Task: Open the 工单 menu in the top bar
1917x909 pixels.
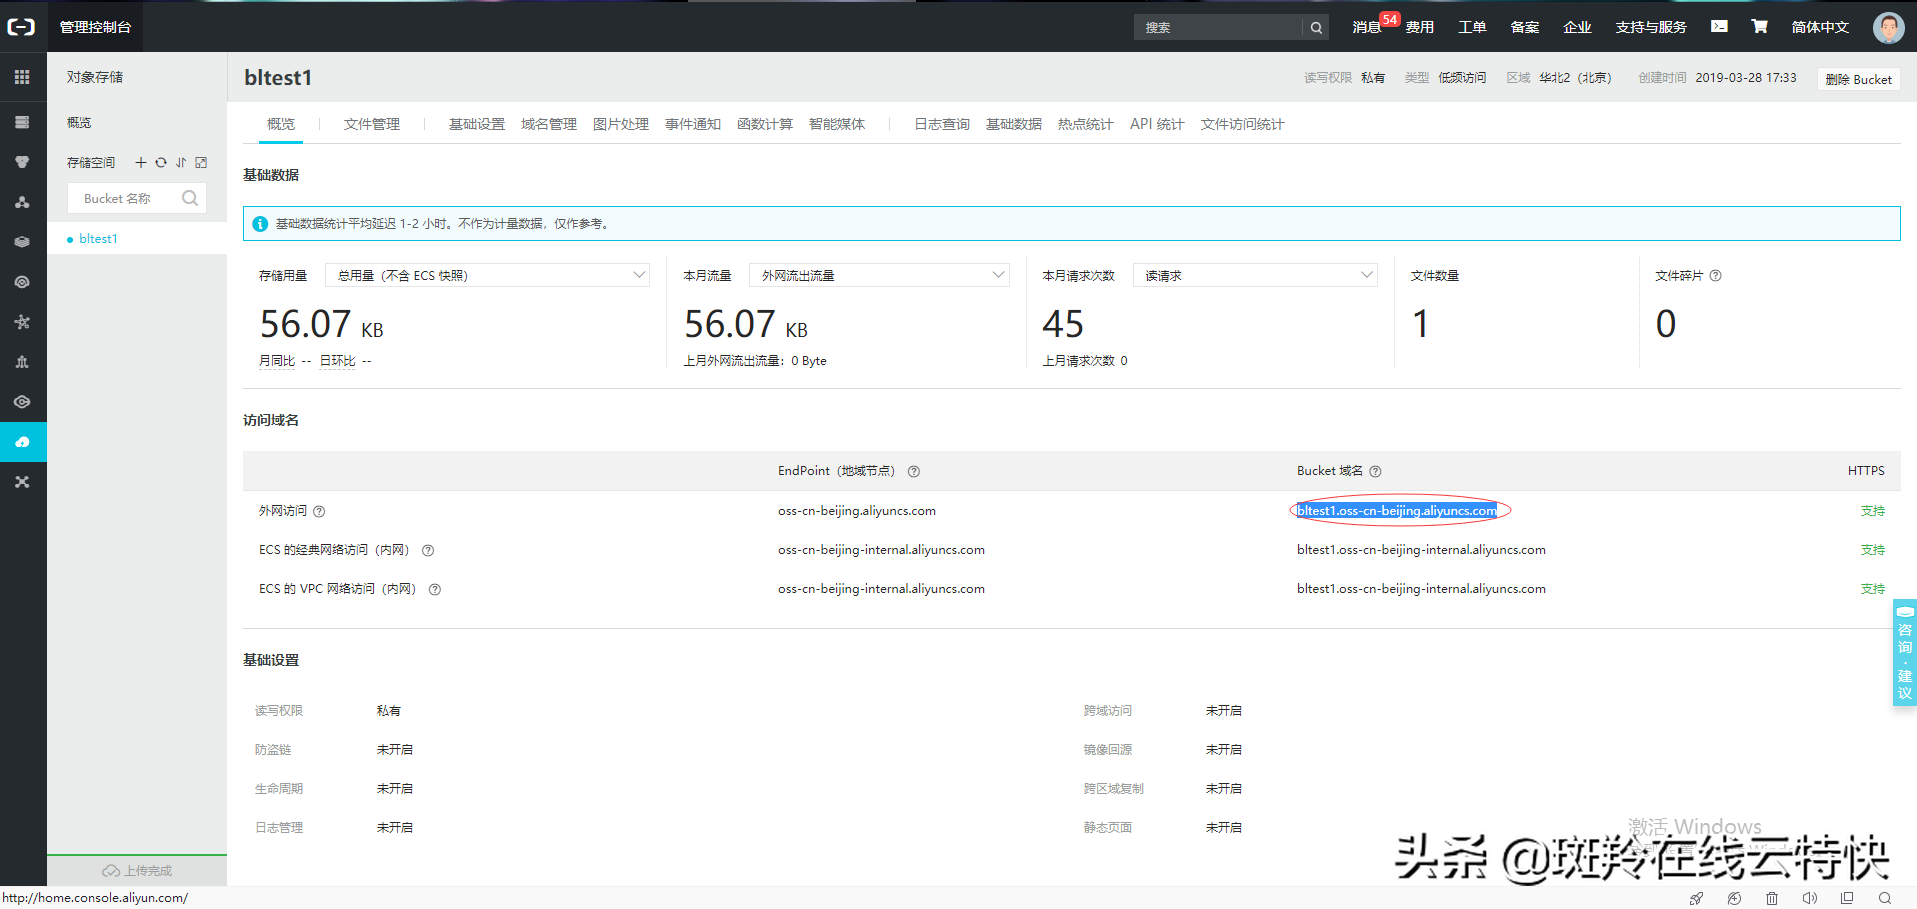Action: [x=1472, y=27]
